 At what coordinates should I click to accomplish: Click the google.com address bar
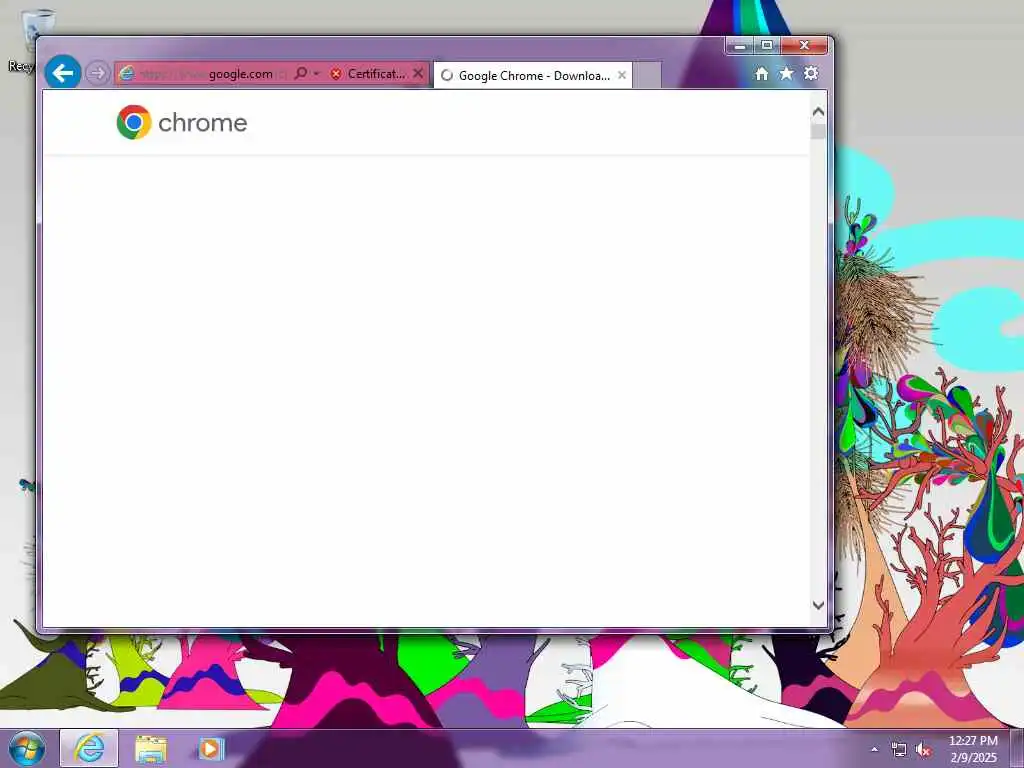coord(202,74)
